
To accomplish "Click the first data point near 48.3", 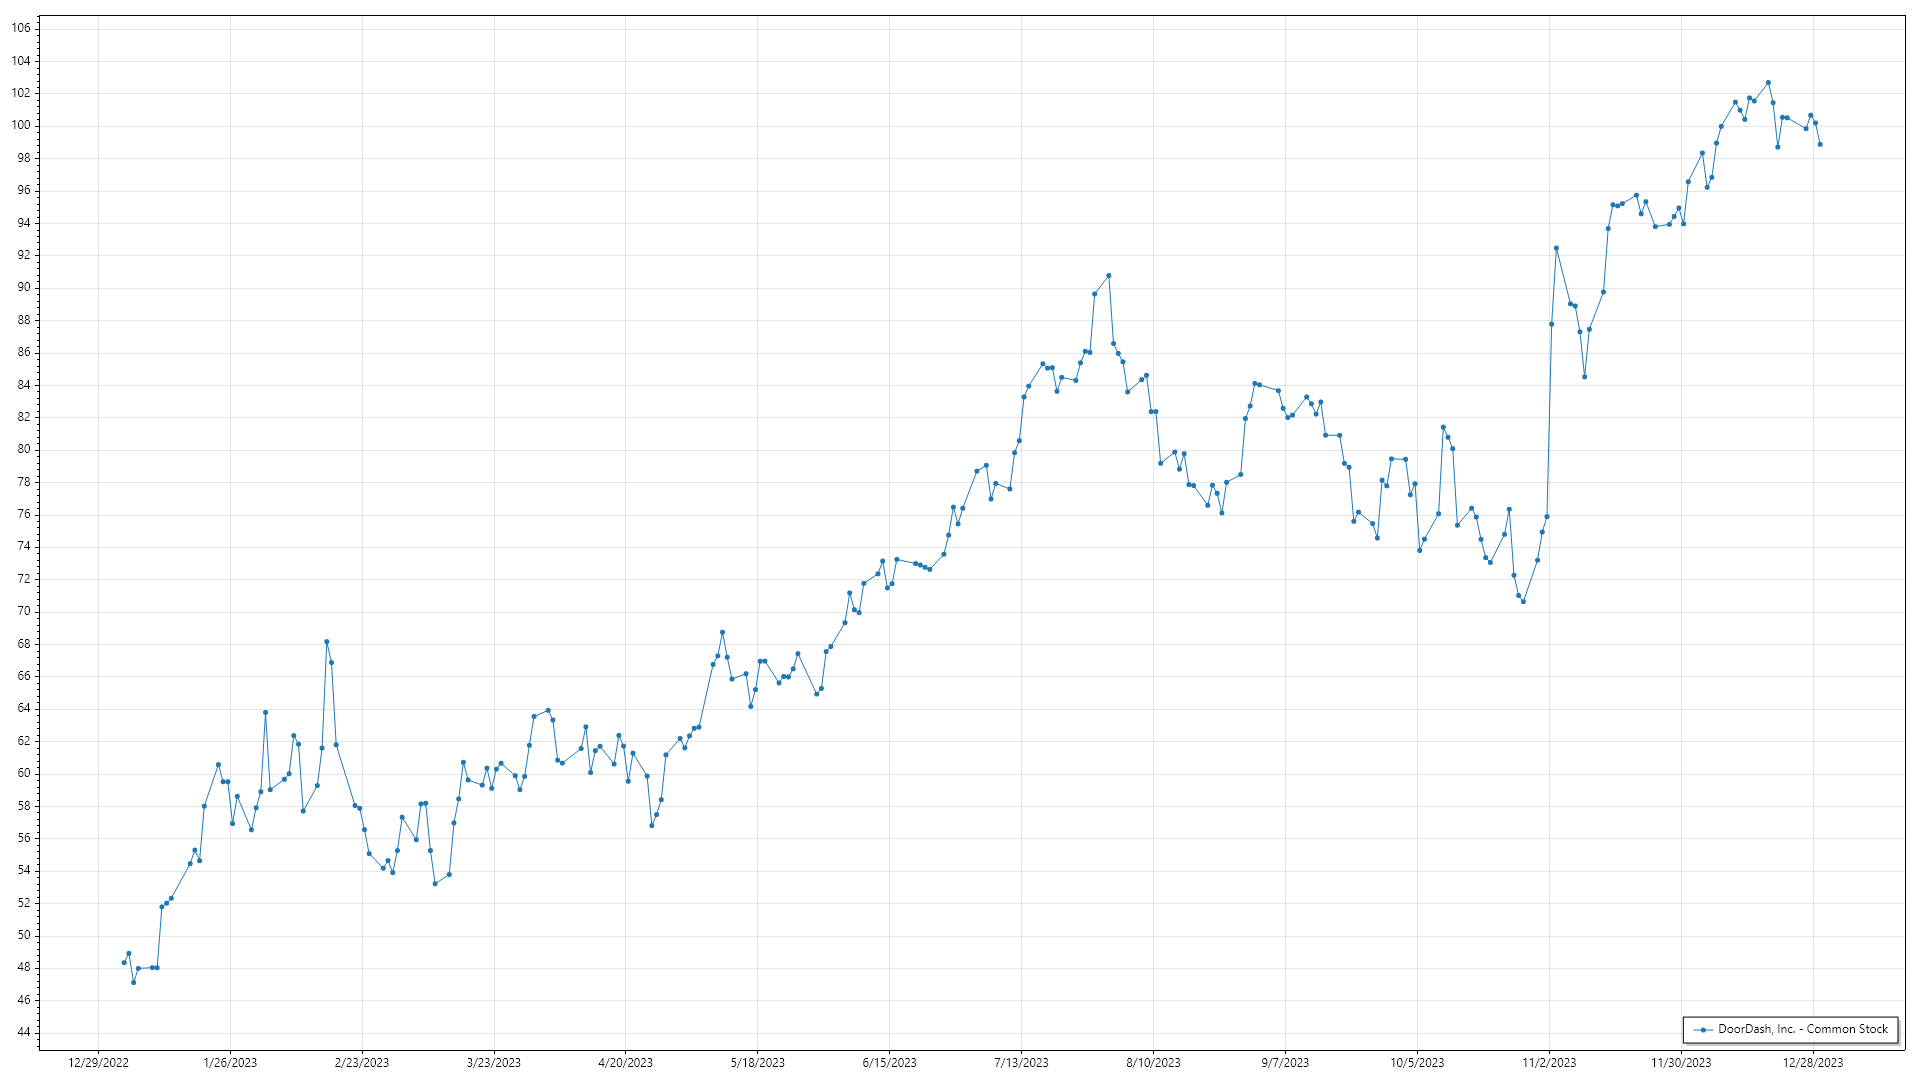I will click(x=124, y=962).
